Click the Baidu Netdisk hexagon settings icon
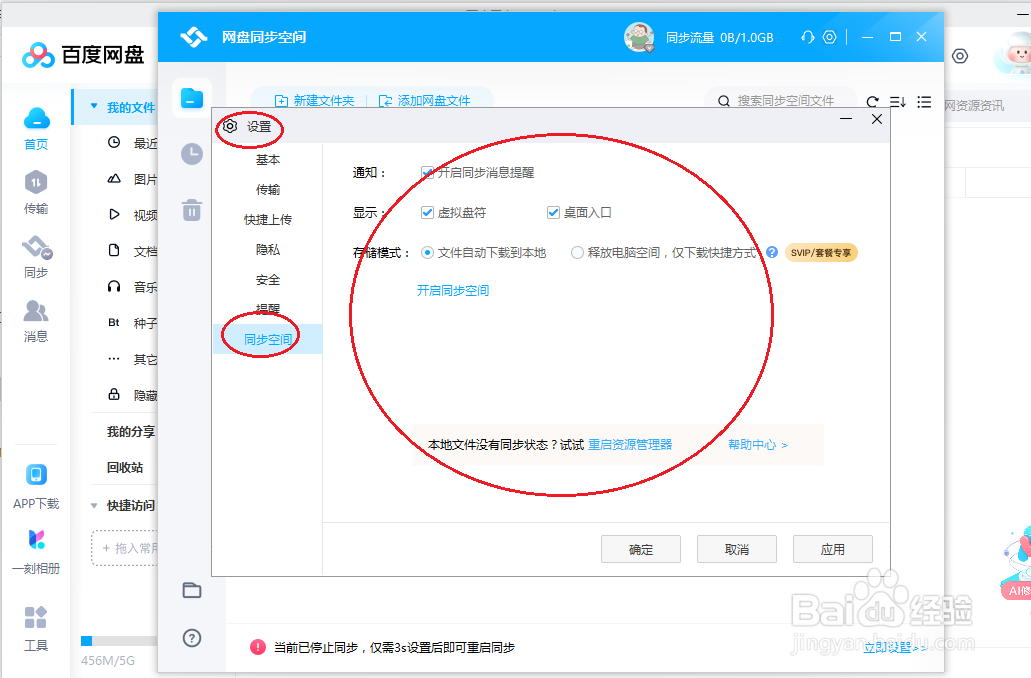1031x678 pixels. (x=960, y=56)
